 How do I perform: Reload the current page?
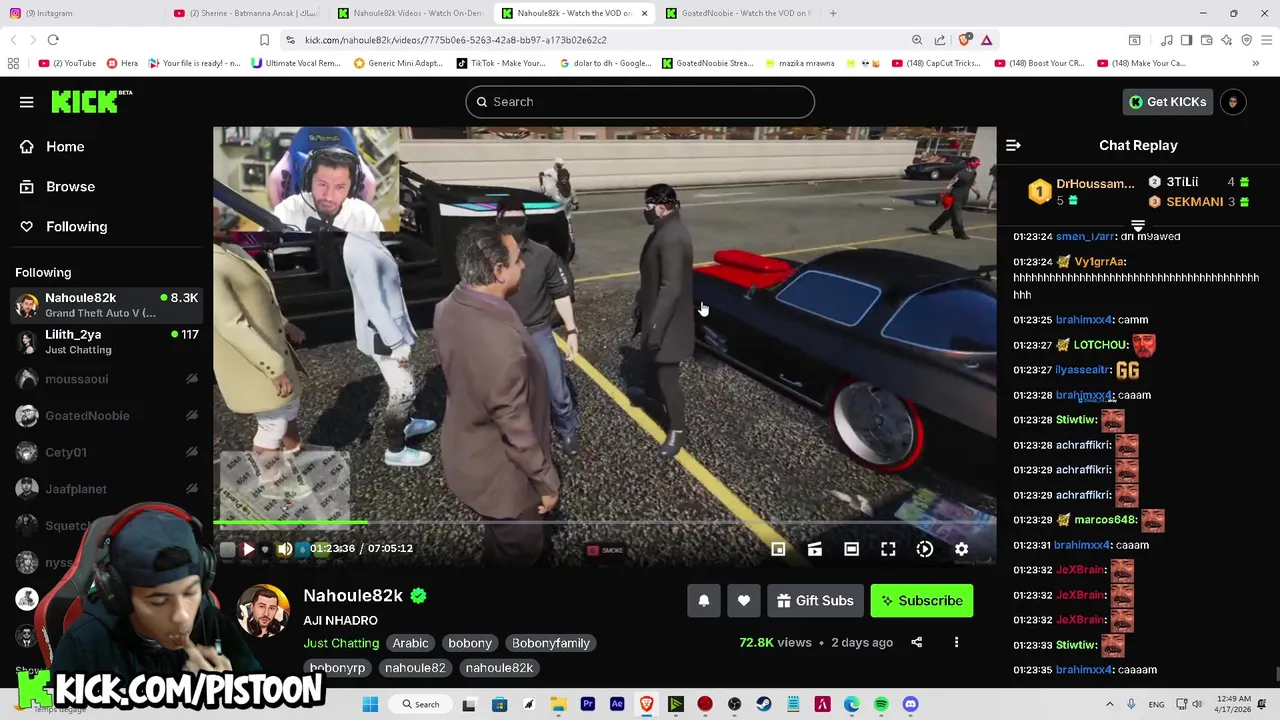point(53,40)
